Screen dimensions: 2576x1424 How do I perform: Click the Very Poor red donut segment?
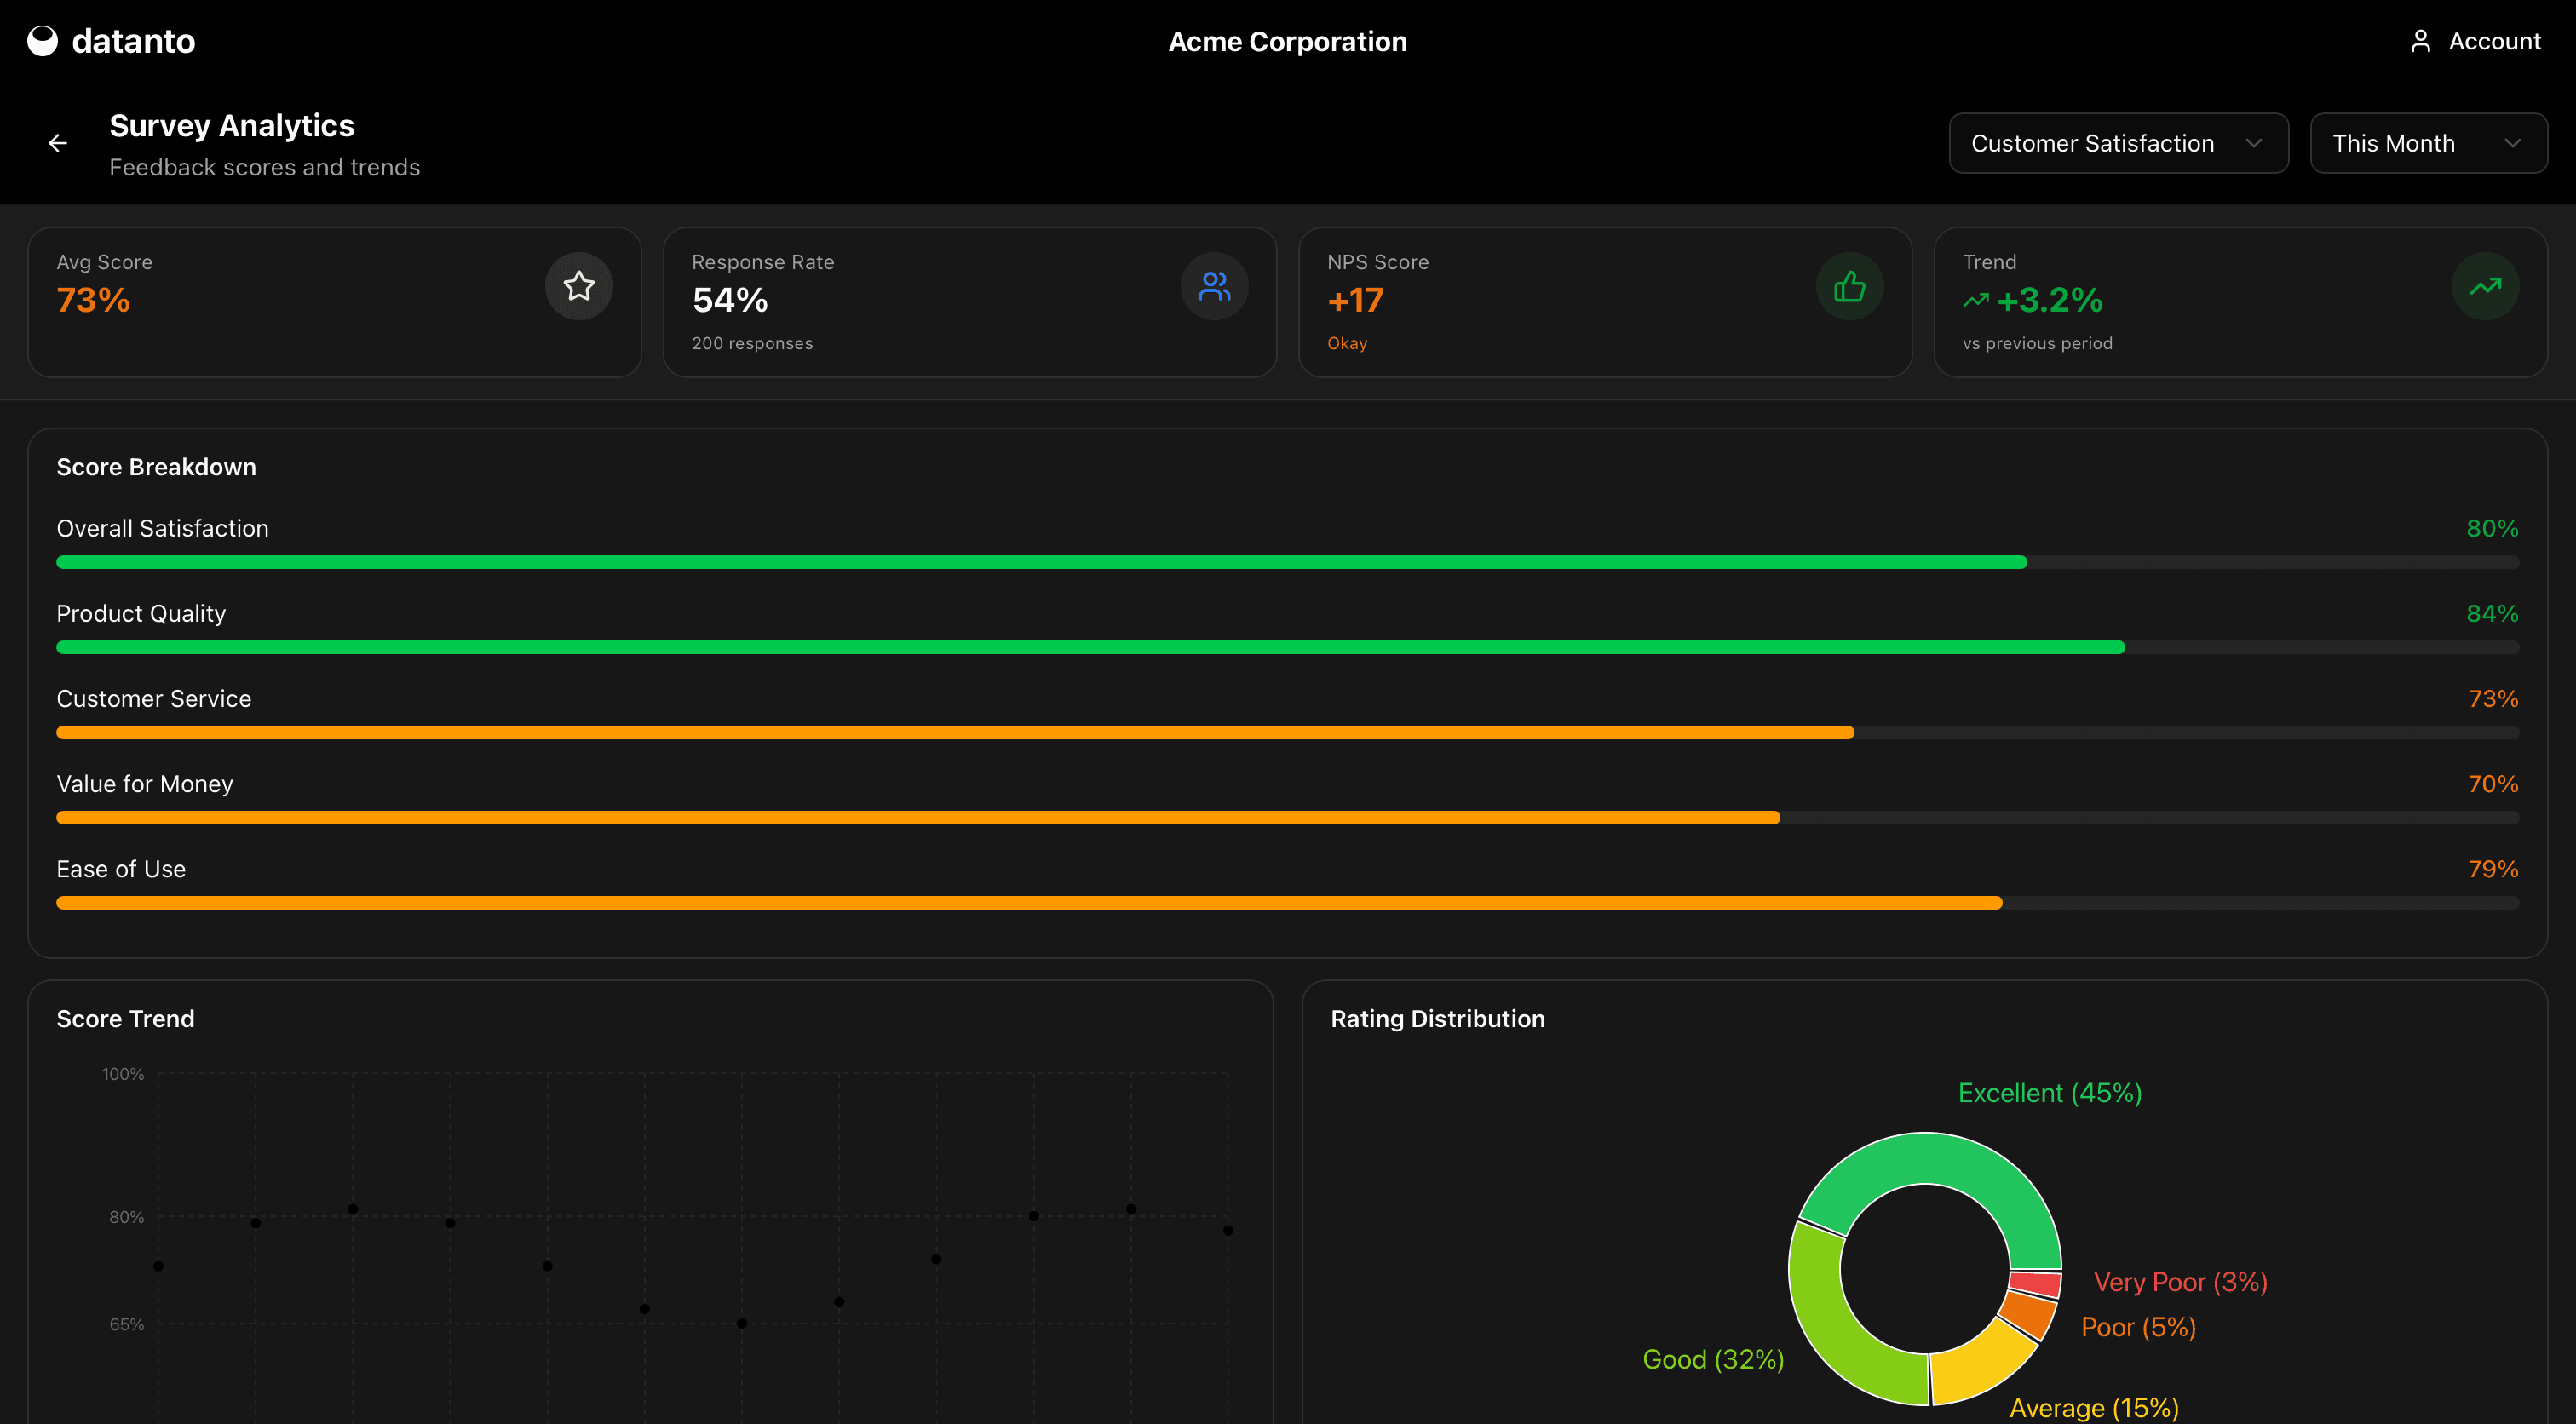click(2035, 1283)
